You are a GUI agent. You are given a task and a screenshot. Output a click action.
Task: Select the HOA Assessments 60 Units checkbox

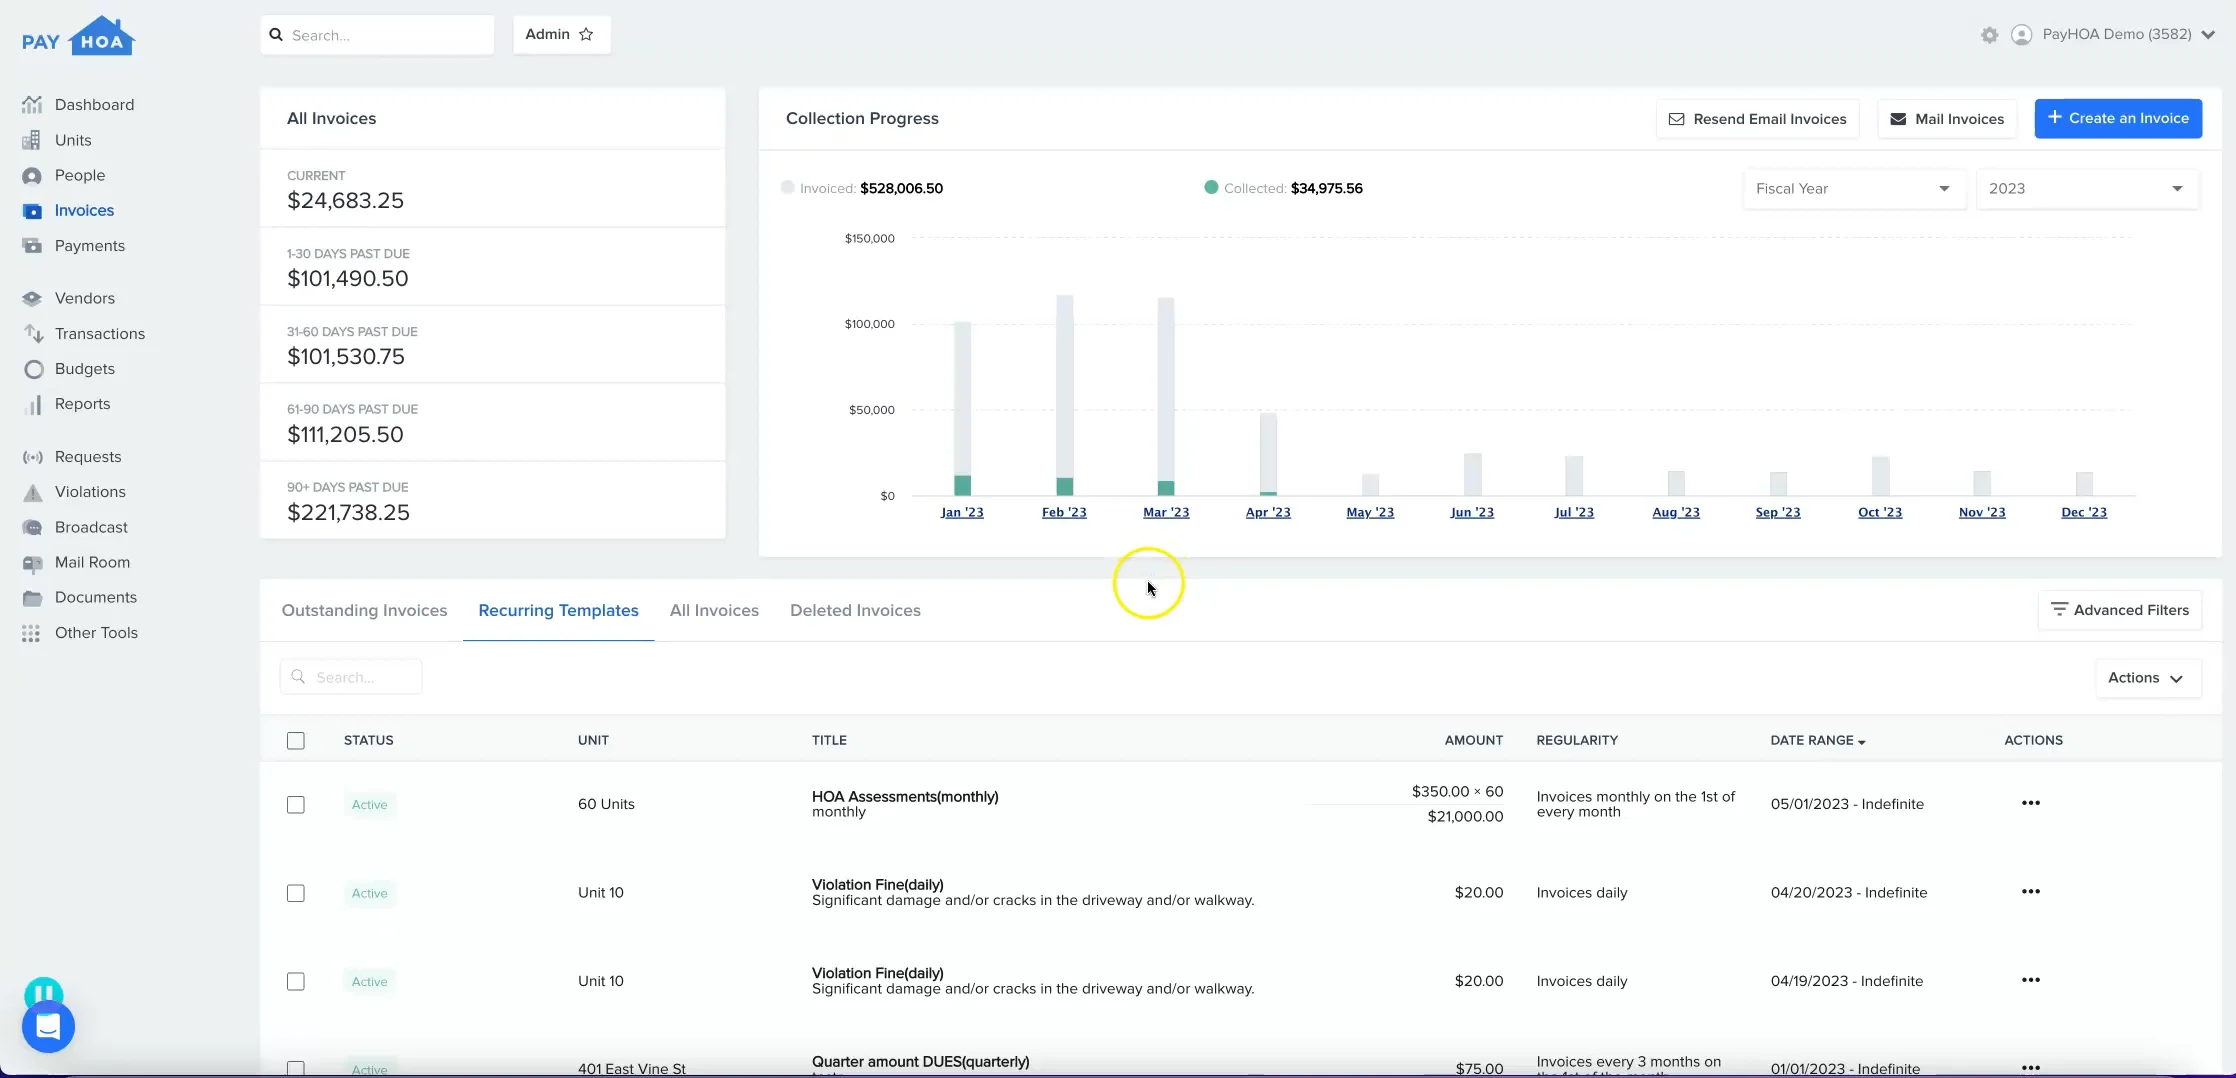tap(296, 805)
